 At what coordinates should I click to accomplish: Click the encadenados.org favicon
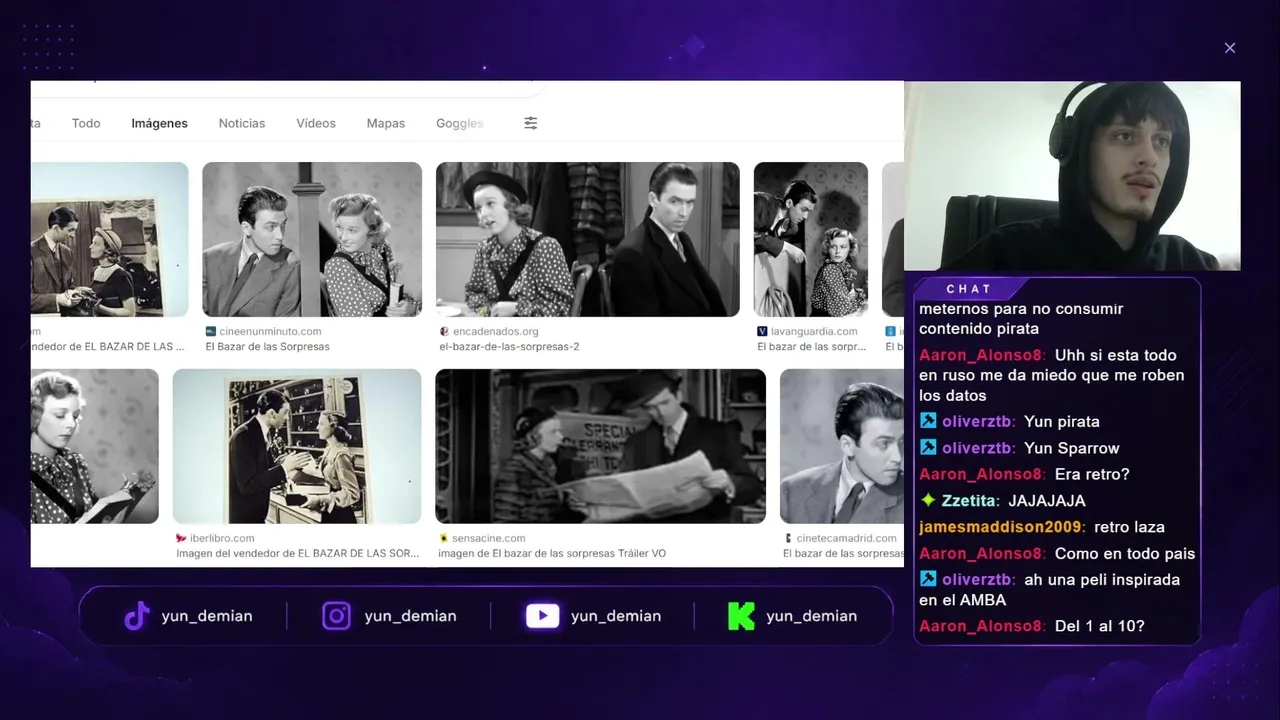click(444, 331)
